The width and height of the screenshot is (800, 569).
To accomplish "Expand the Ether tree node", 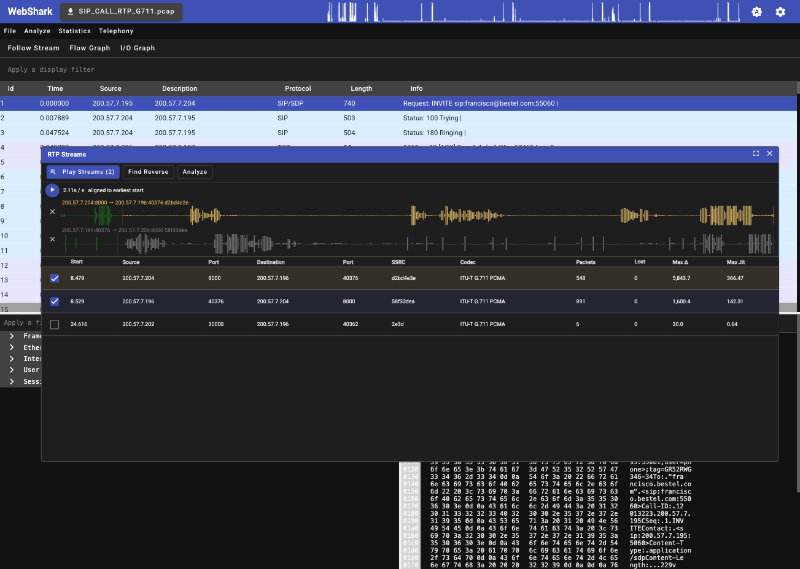I will point(12,347).
